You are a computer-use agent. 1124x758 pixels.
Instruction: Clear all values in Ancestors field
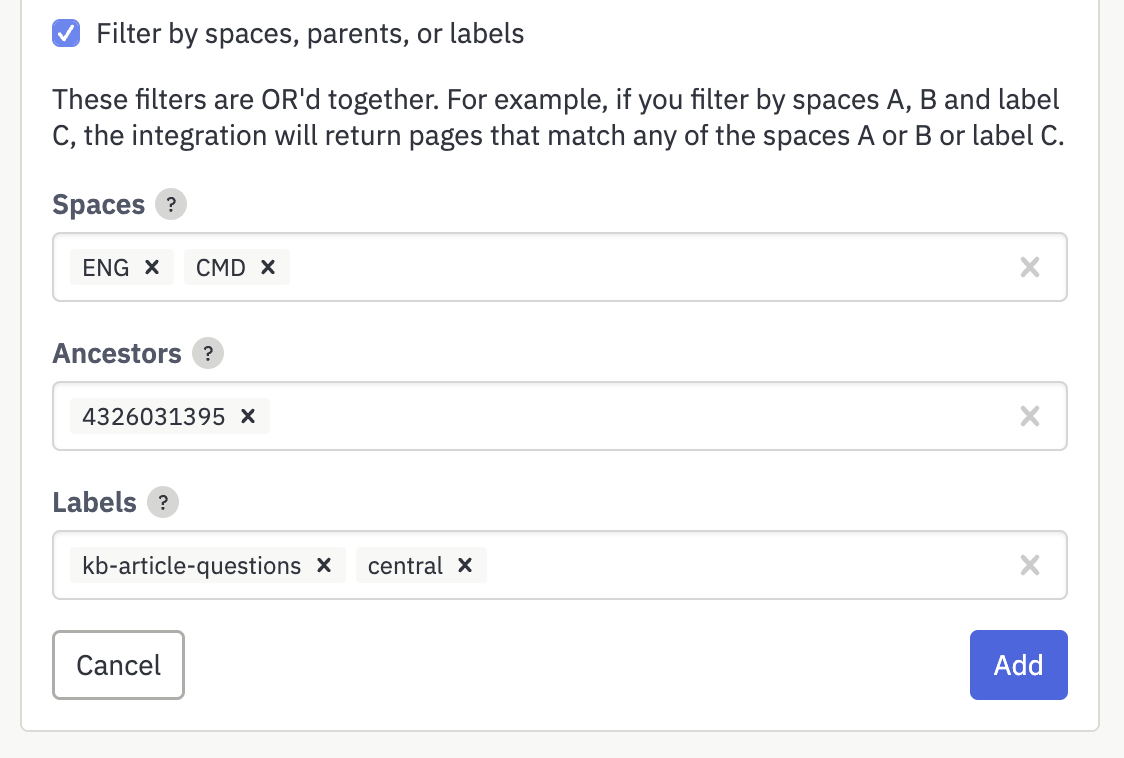pyautogui.click(x=1029, y=416)
